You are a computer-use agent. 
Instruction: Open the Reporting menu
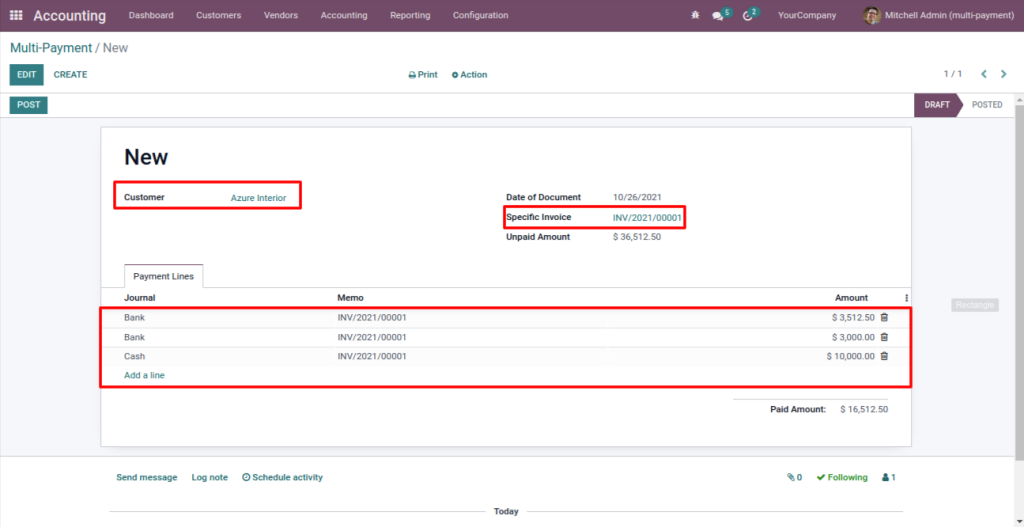click(410, 15)
